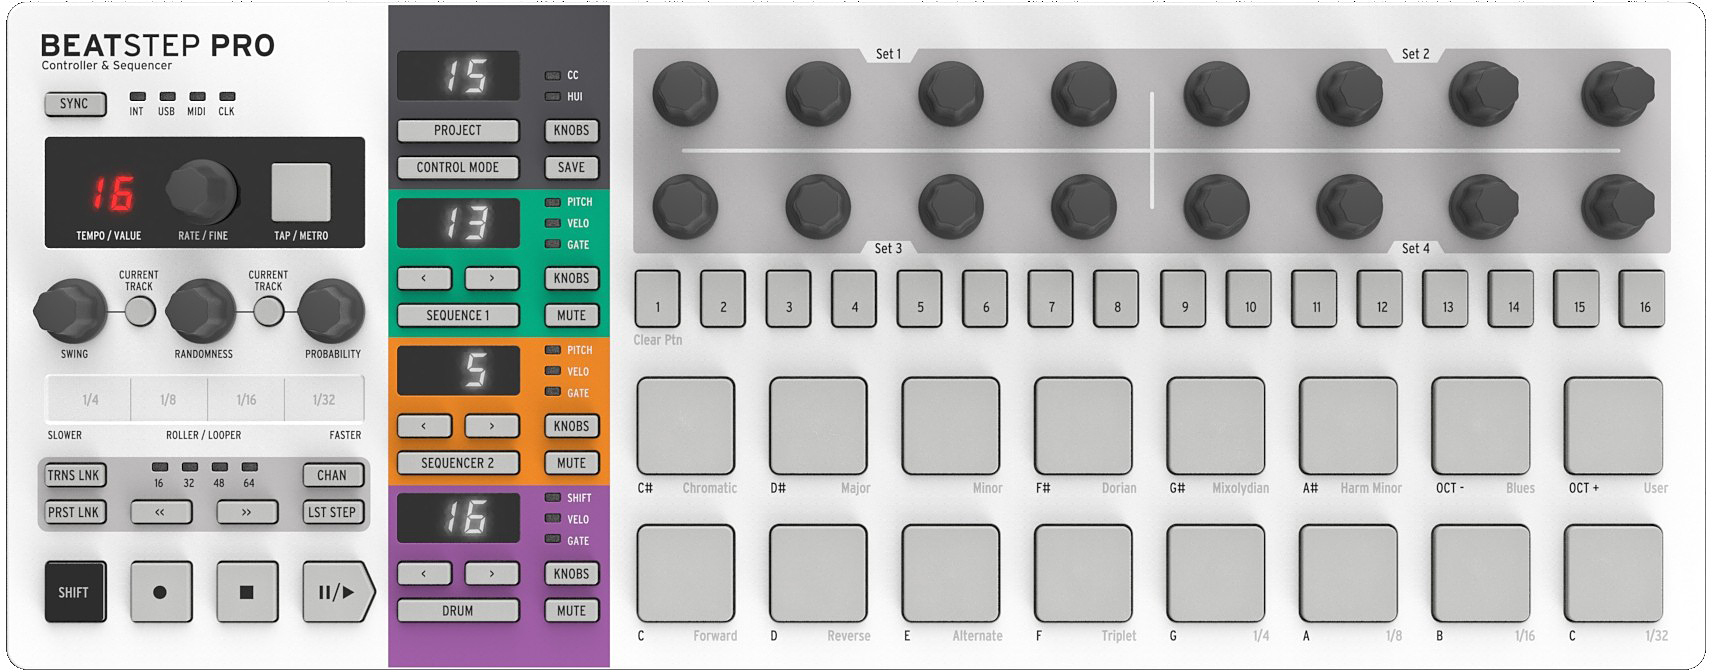Hit the G# Mixolydian pad

[x=1216, y=426]
